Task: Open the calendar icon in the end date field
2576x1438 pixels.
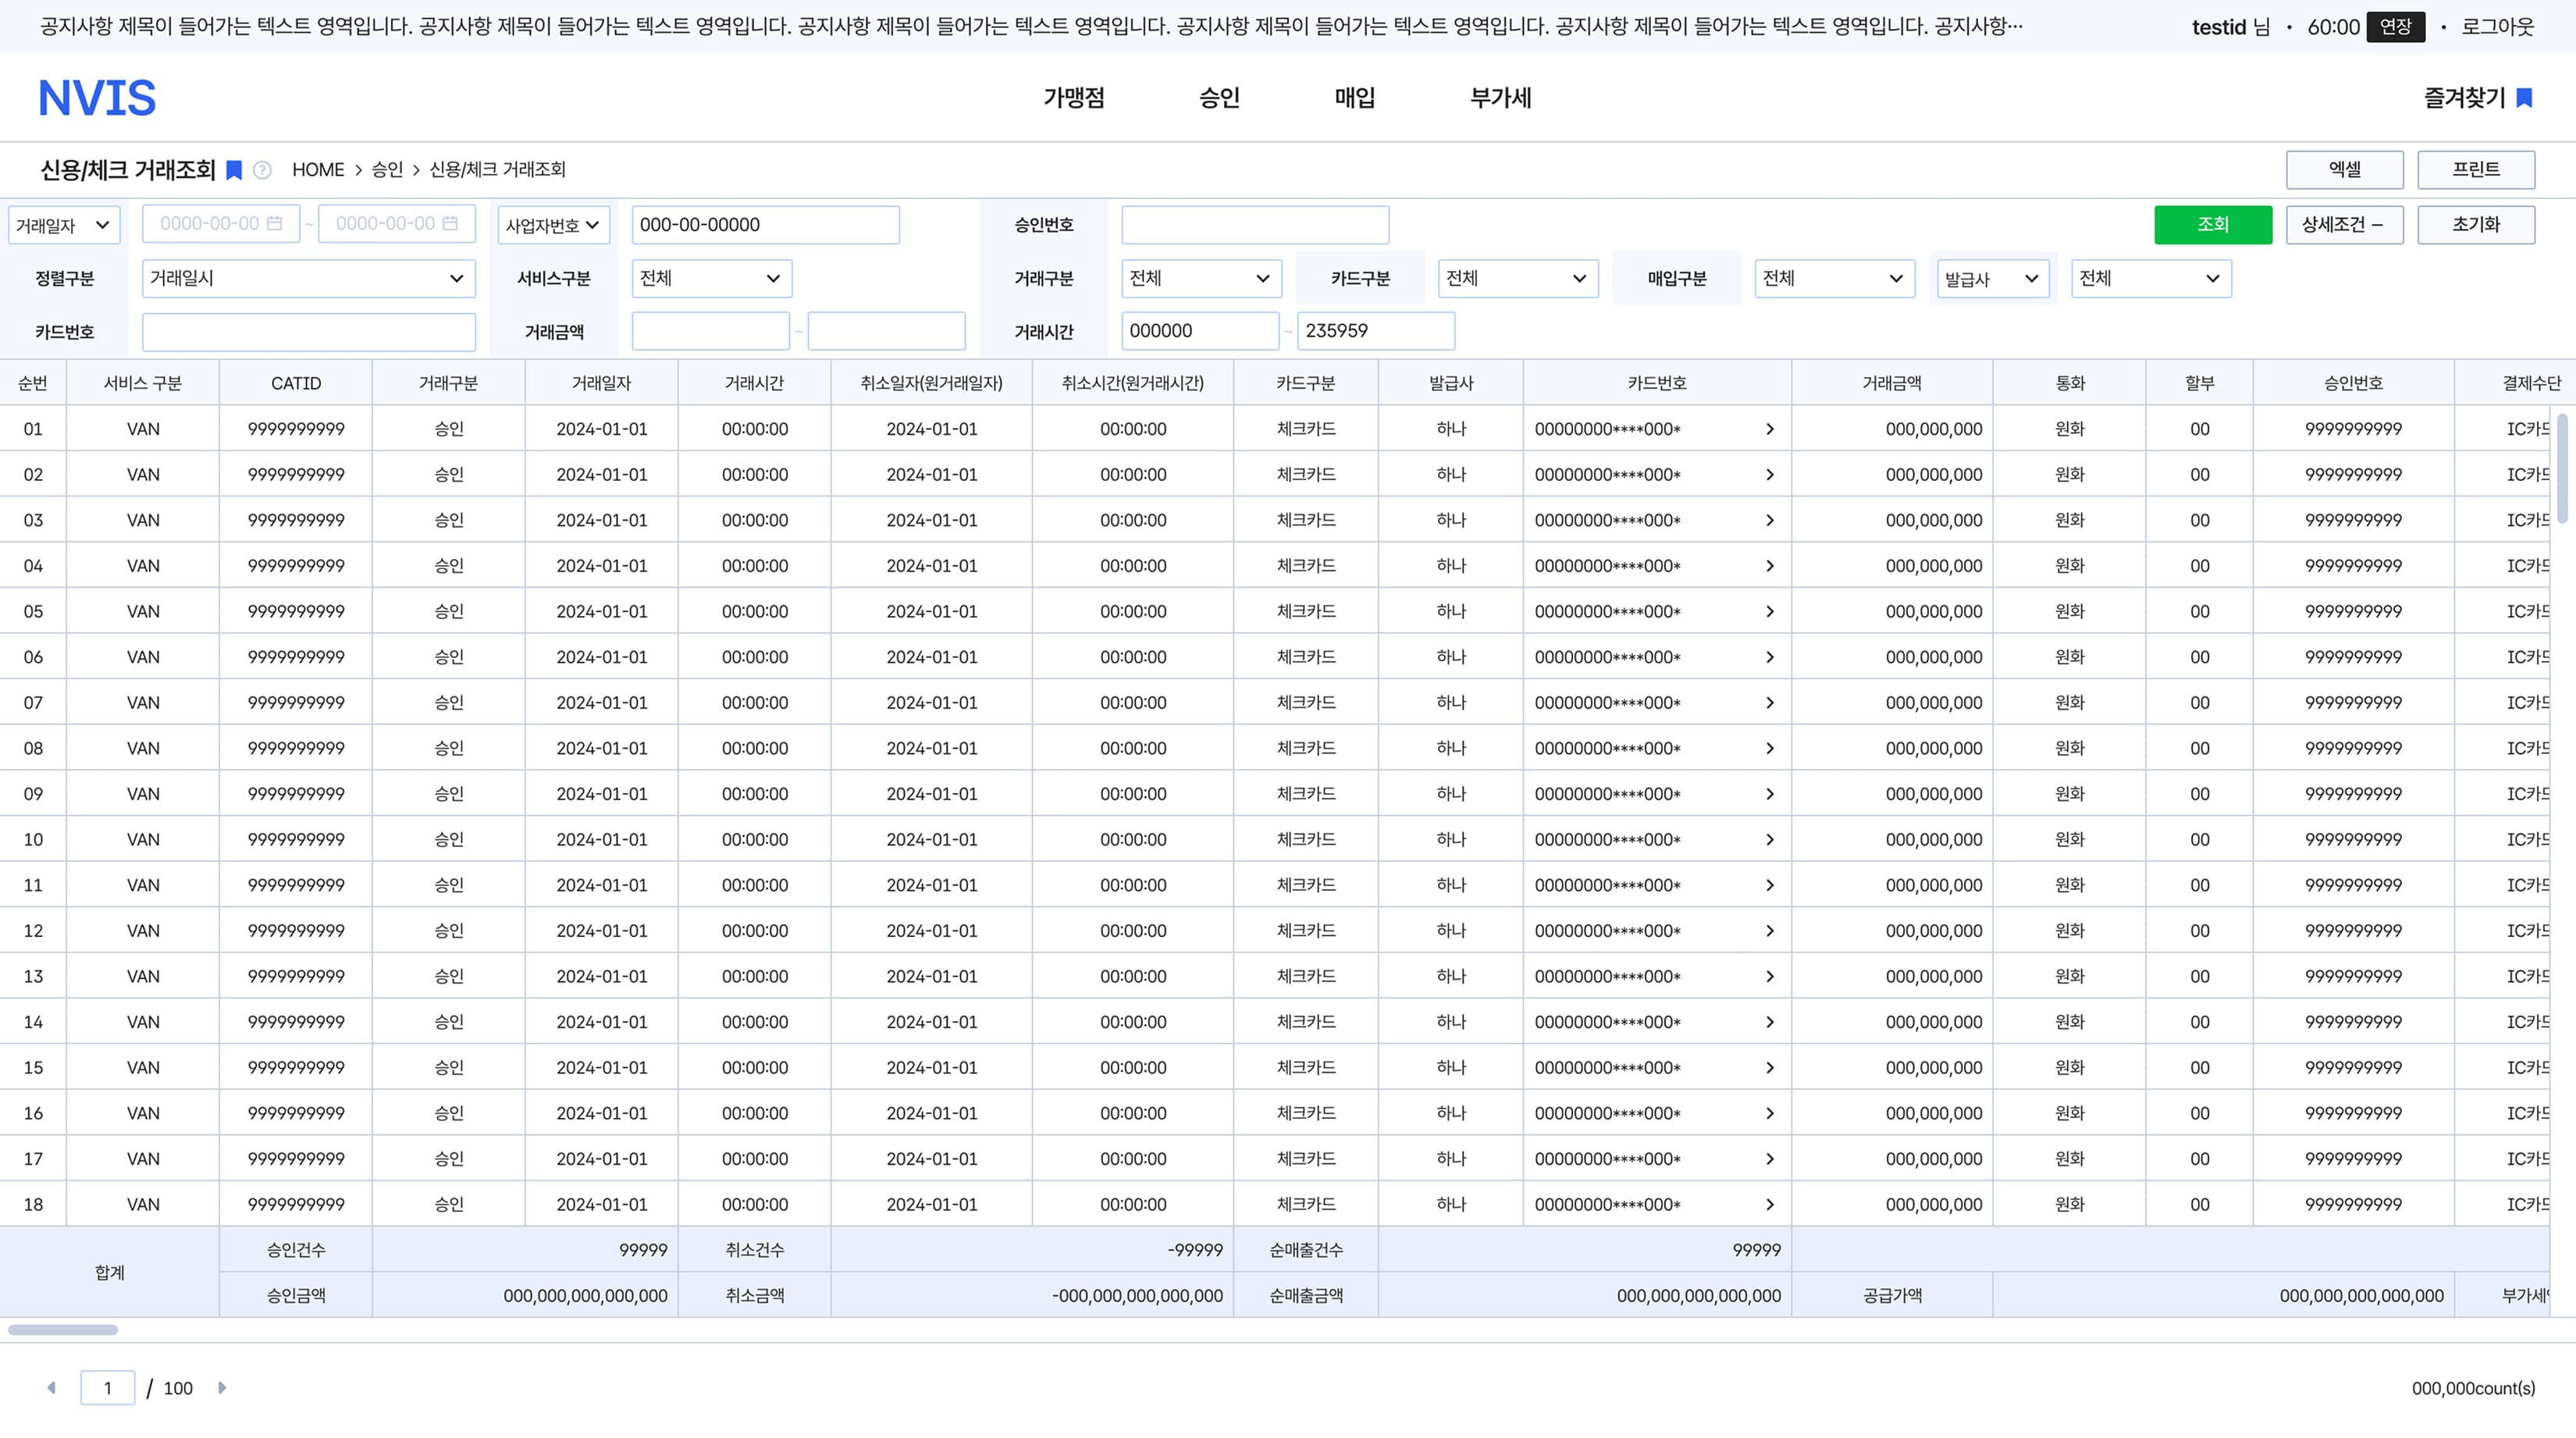Action: point(450,224)
